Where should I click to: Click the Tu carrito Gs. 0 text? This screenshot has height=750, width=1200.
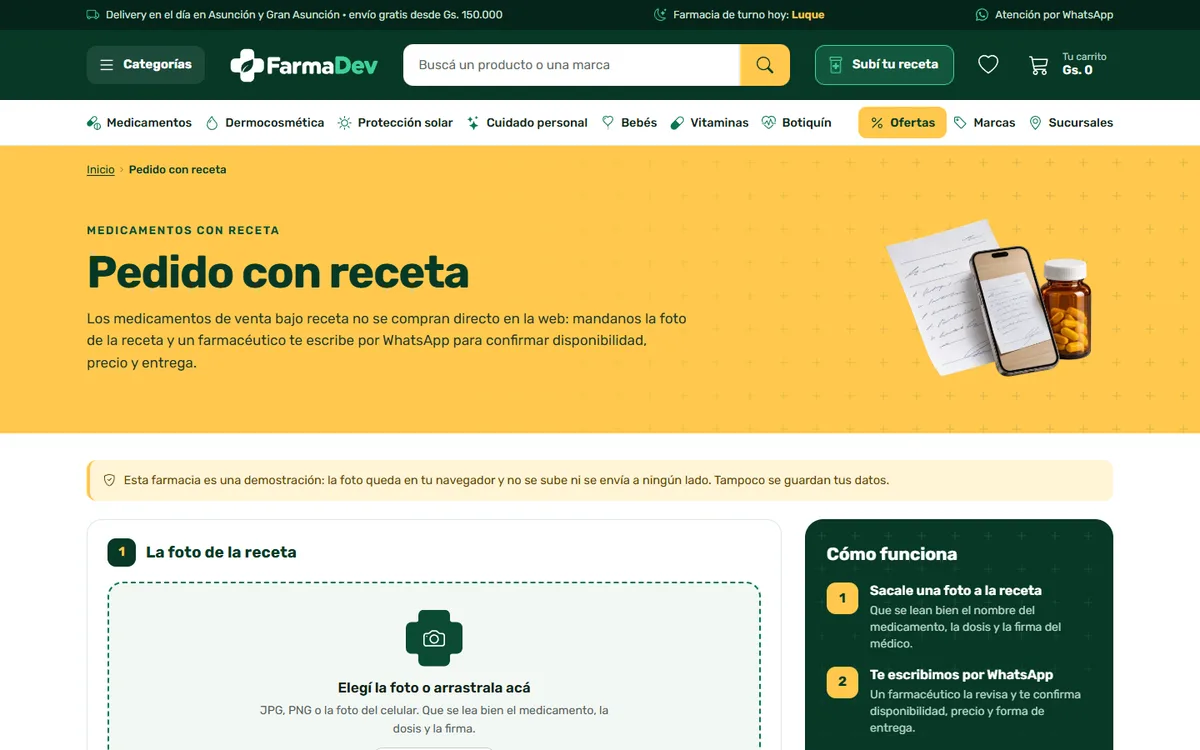[x=1084, y=64]
